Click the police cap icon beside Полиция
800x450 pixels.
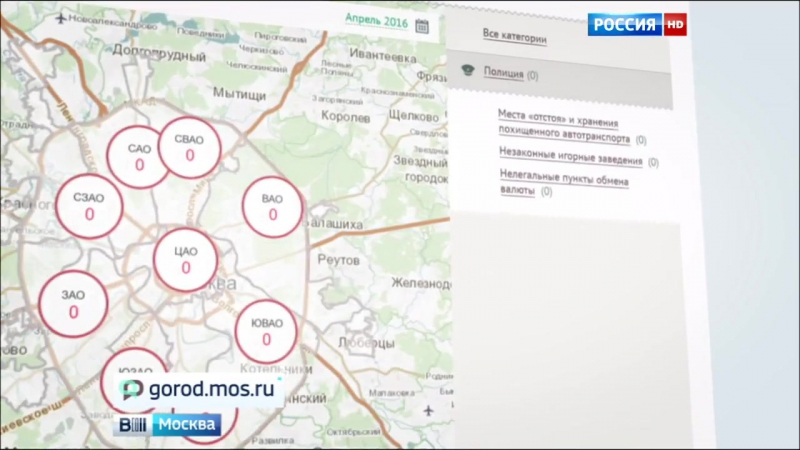pyautogui.click(x=468, y=70)
